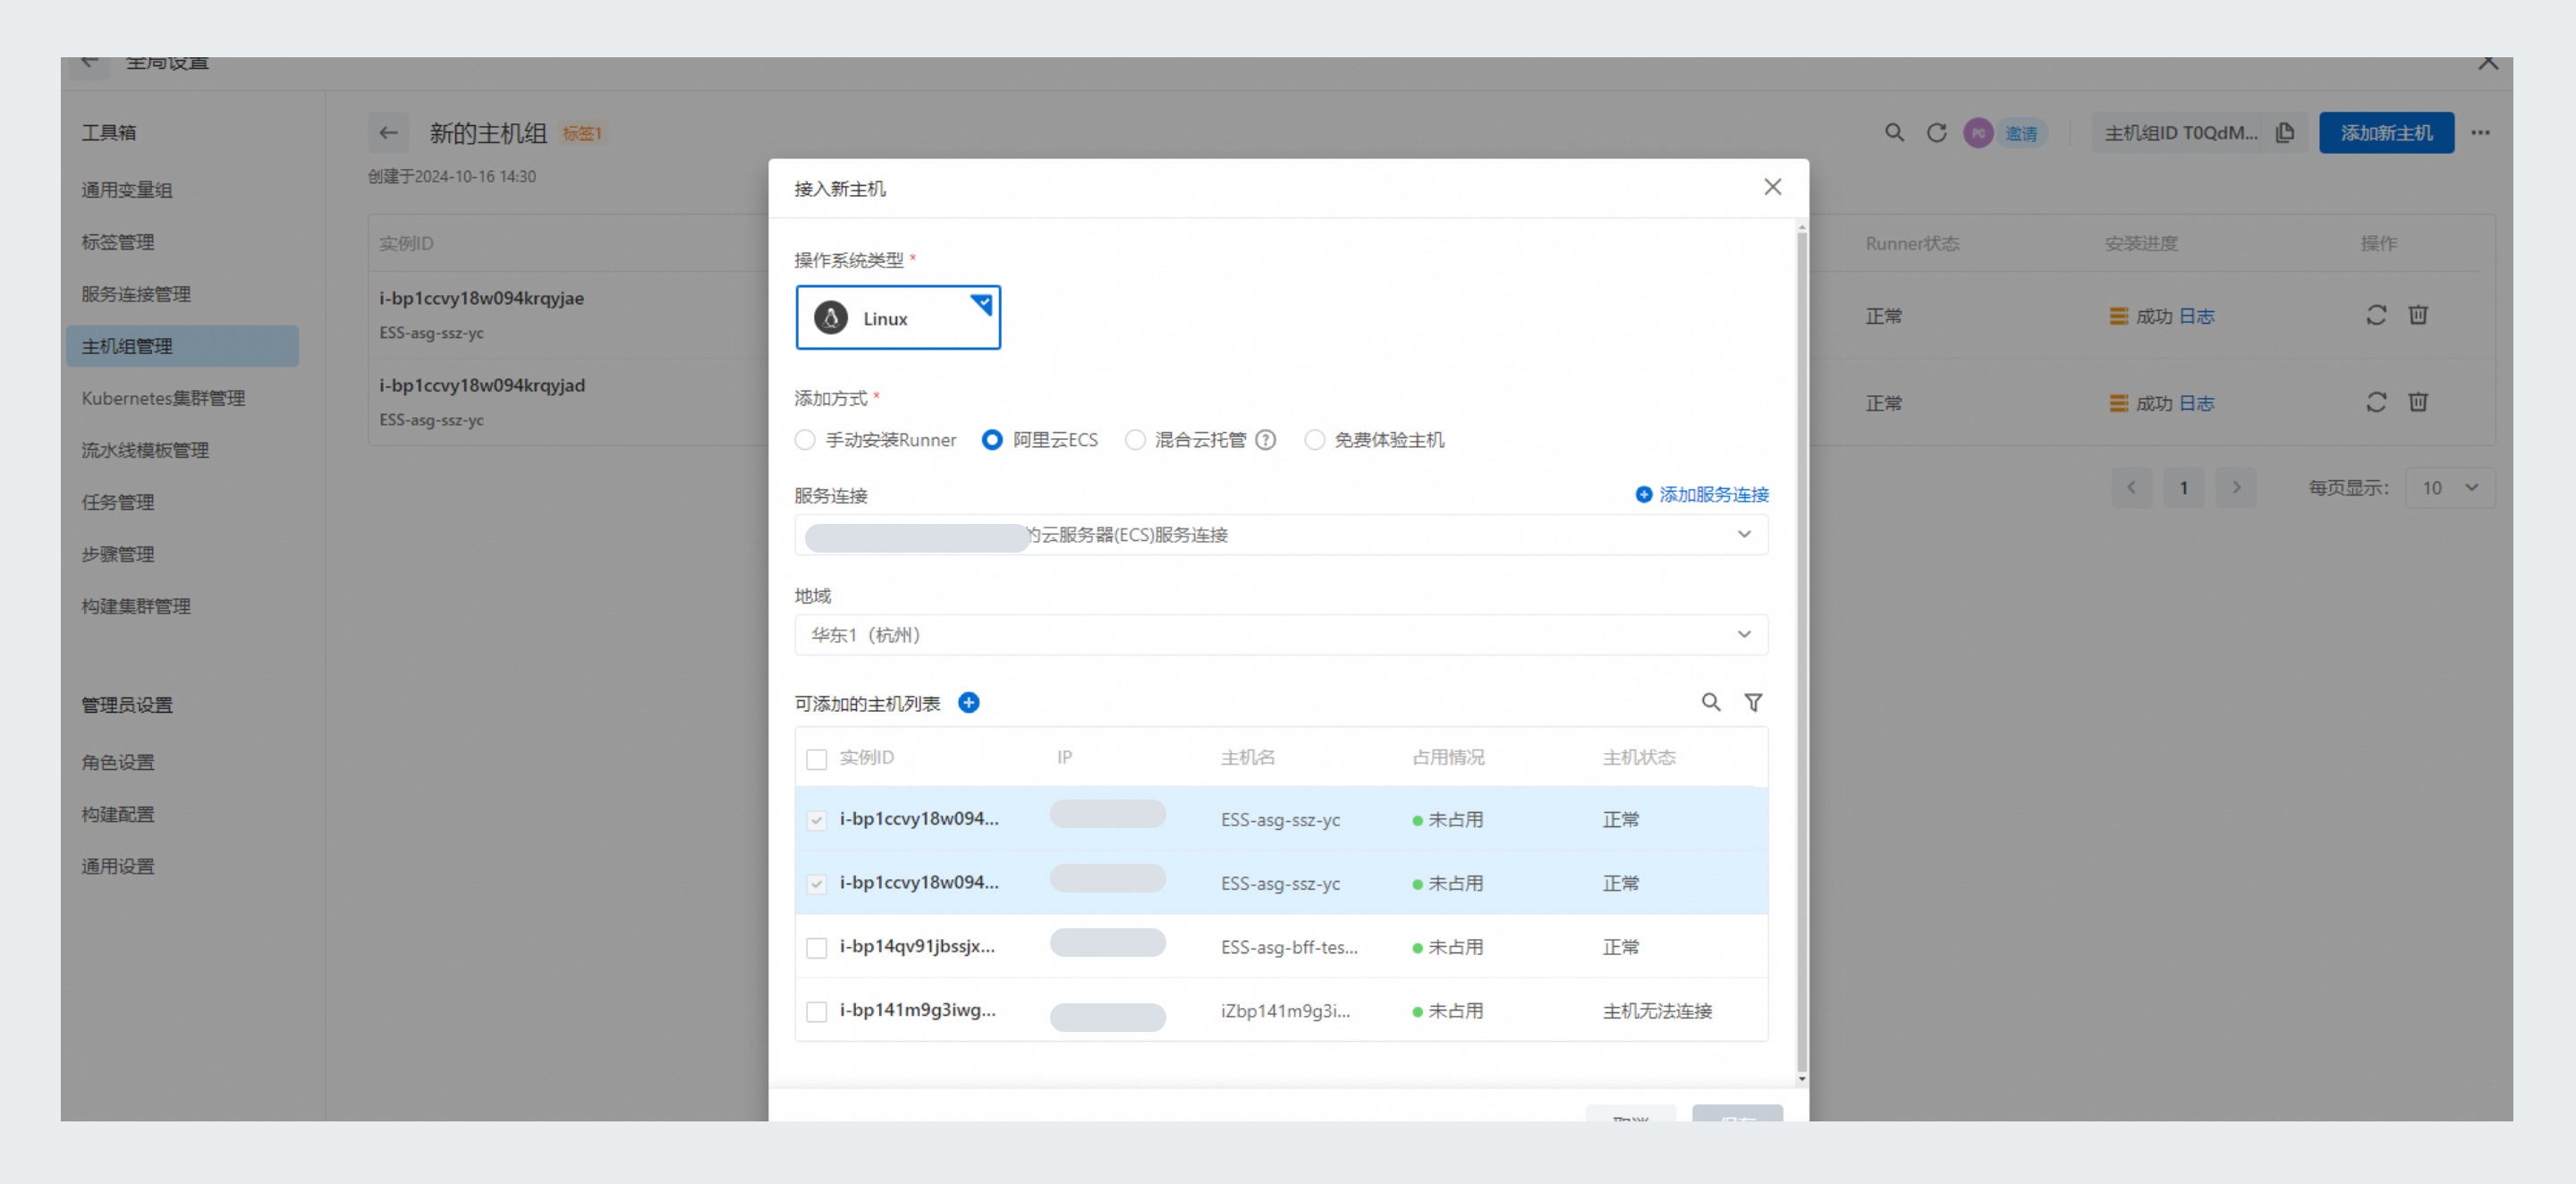Click the 邀请 button
This screenshot has height=1184, width=2576.
click(x=2021, y=133)
